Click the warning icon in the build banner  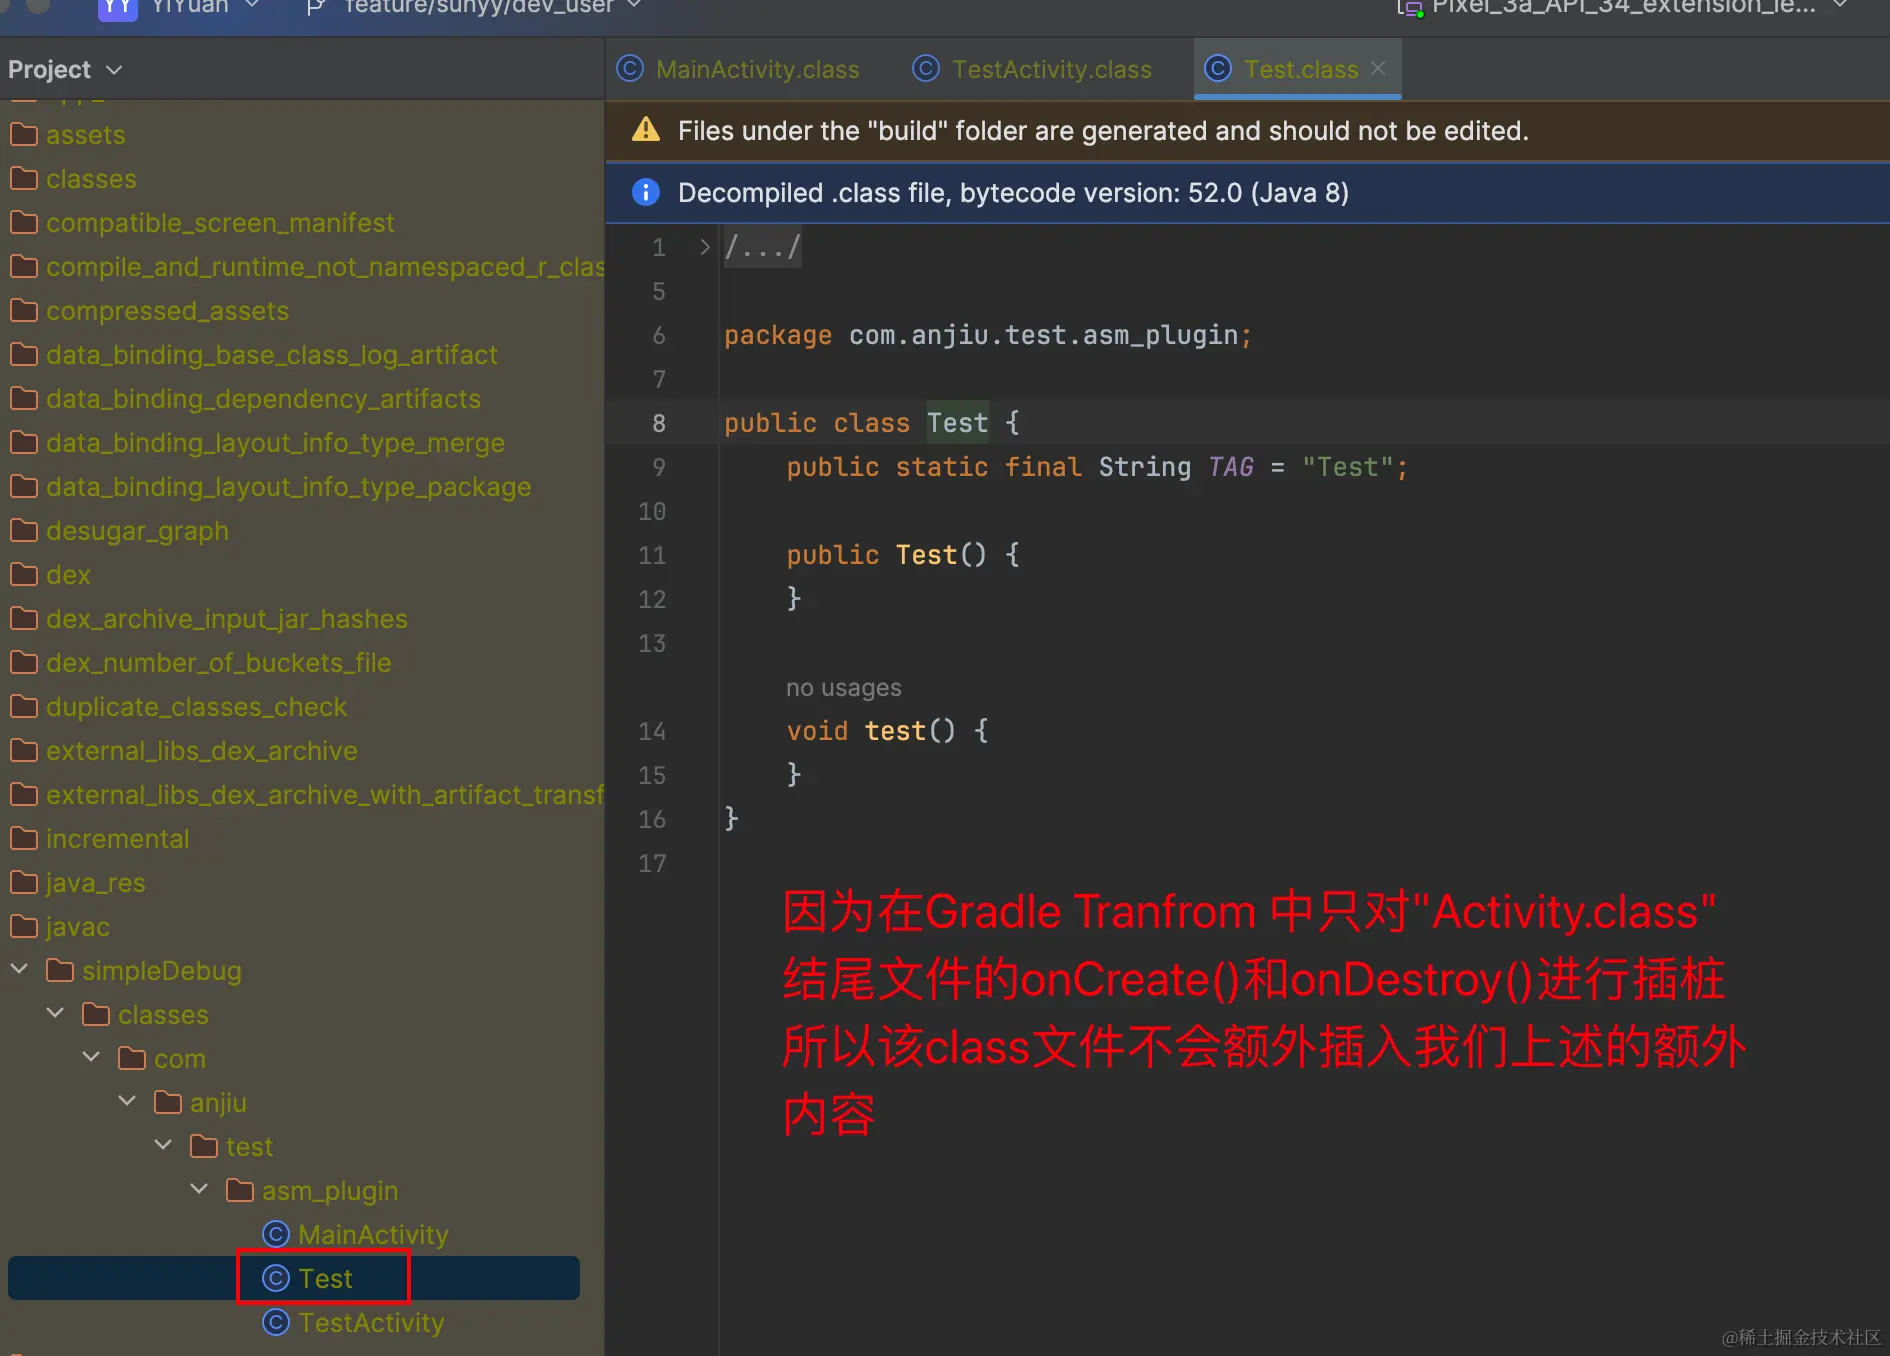coord(646,129)
